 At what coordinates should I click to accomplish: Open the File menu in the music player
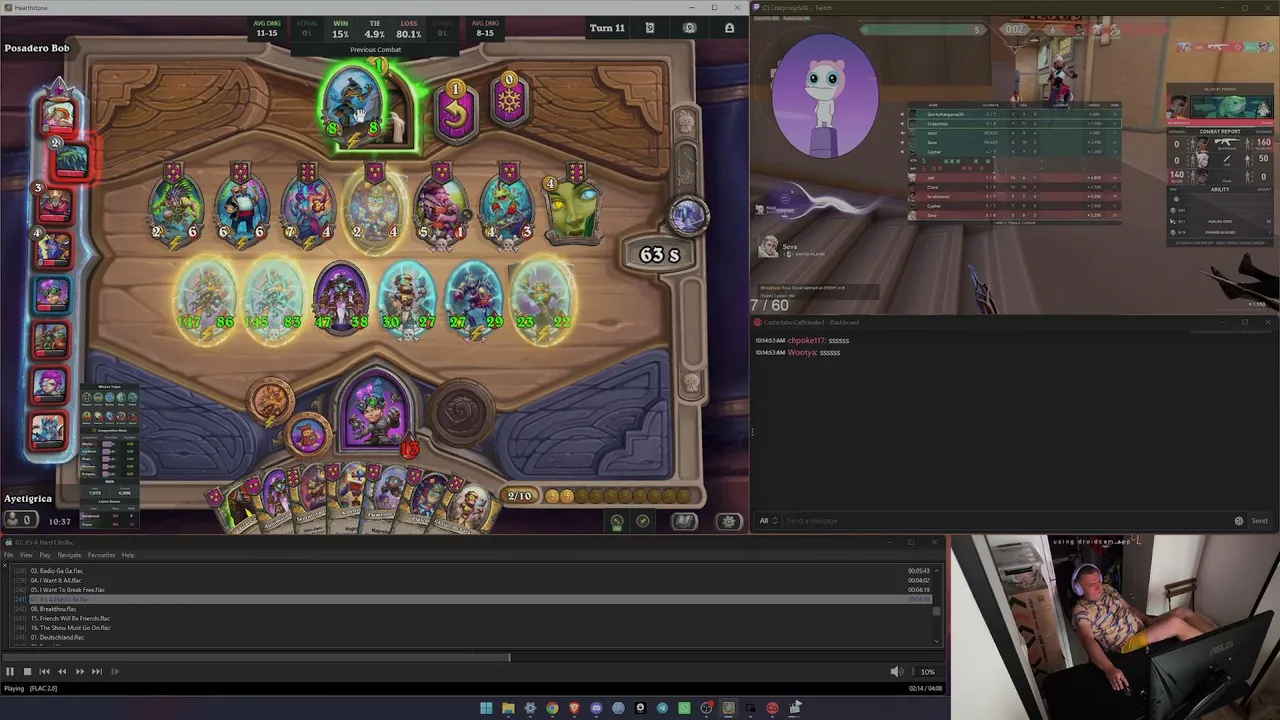point(11,555)
